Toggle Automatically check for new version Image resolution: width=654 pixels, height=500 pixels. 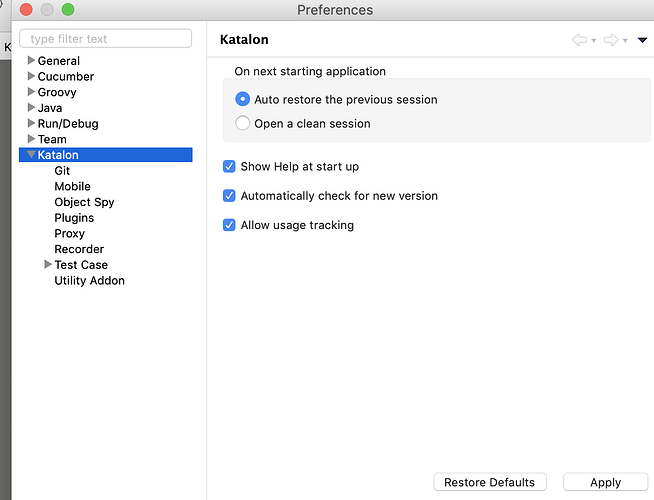pos(230,196)
